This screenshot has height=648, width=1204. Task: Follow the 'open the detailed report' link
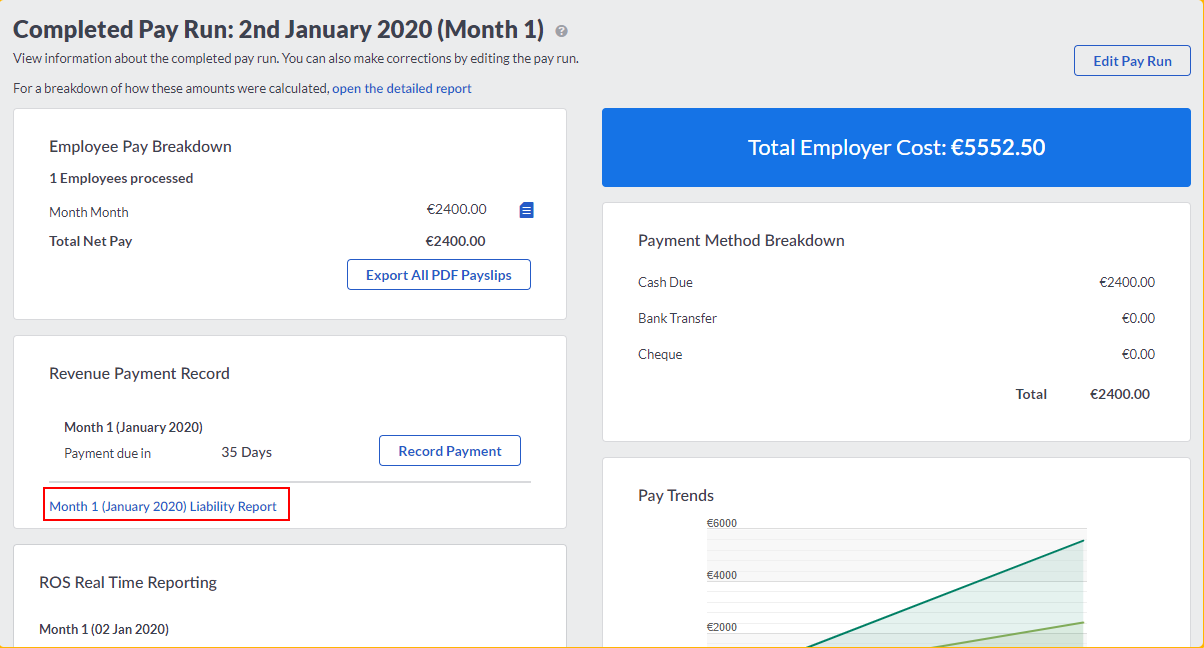click(x=402, y=88)
